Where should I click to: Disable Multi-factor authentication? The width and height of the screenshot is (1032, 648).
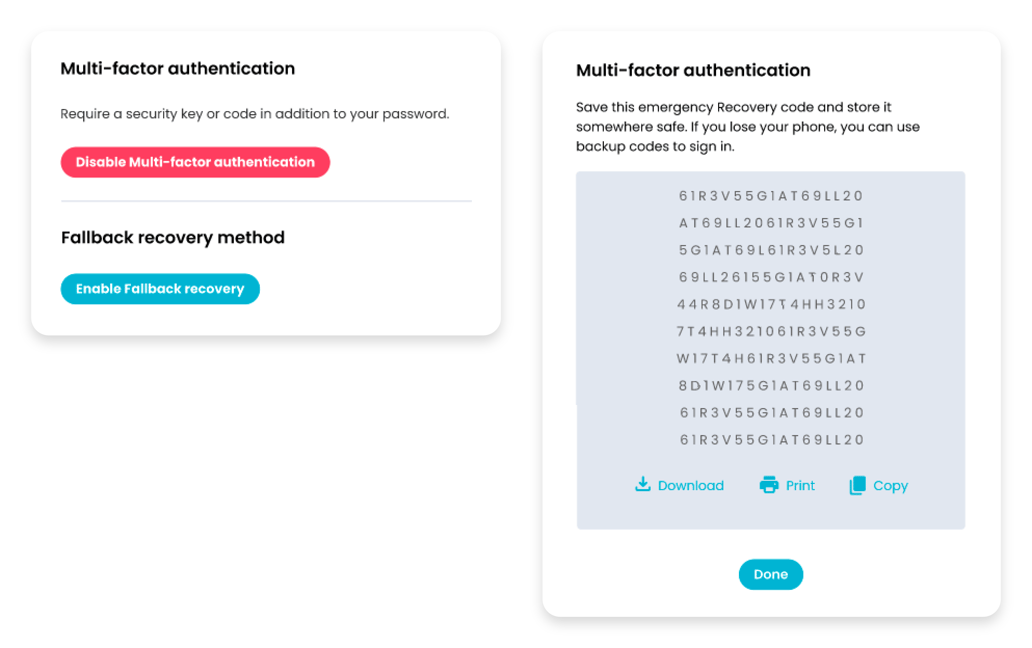coord(194,161)
